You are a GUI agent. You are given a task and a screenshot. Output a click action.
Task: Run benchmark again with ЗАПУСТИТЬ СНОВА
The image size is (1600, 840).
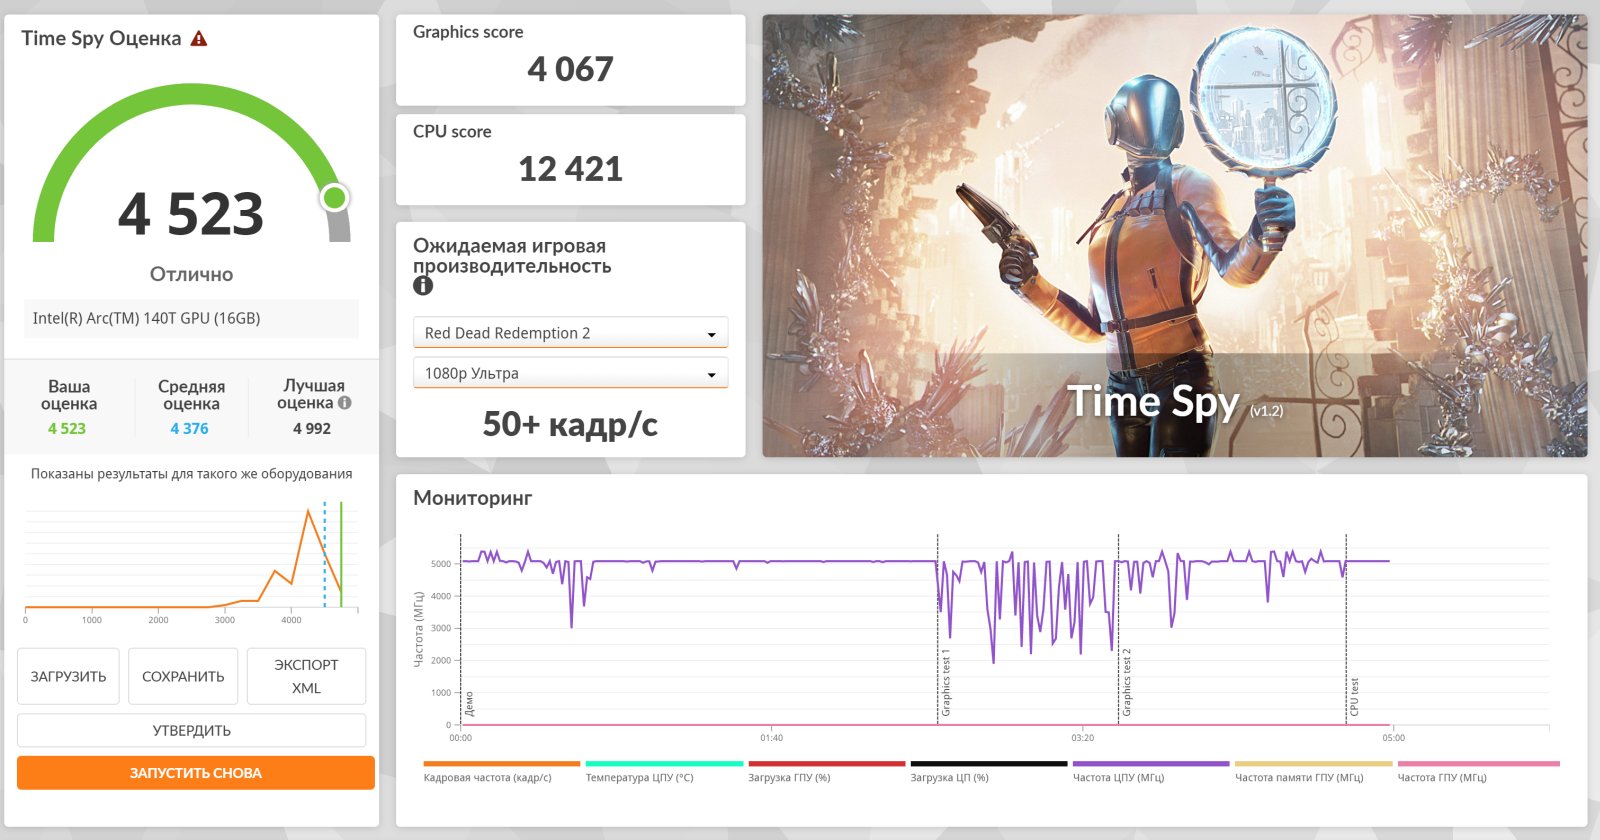[x=196, y=773]
